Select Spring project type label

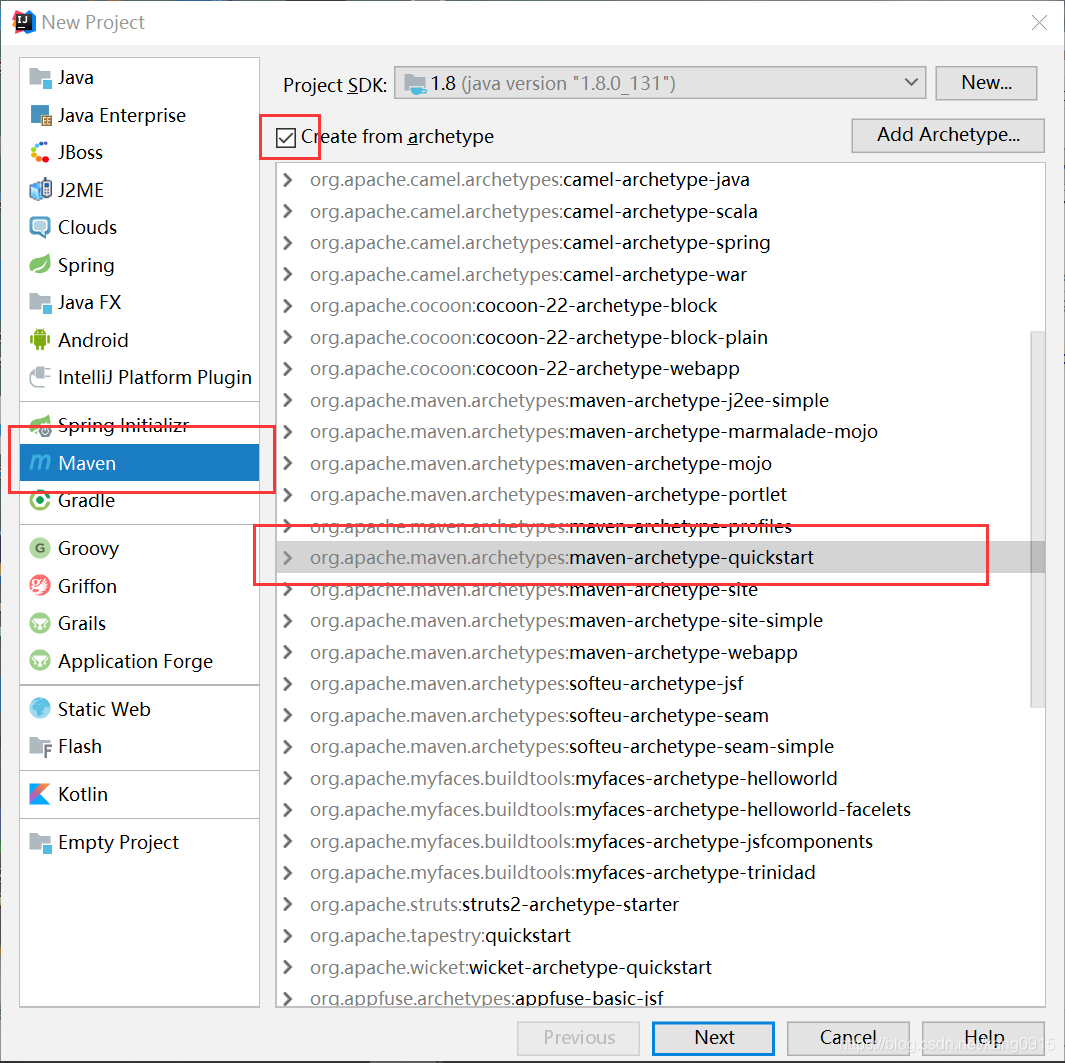tap(86, 265)
